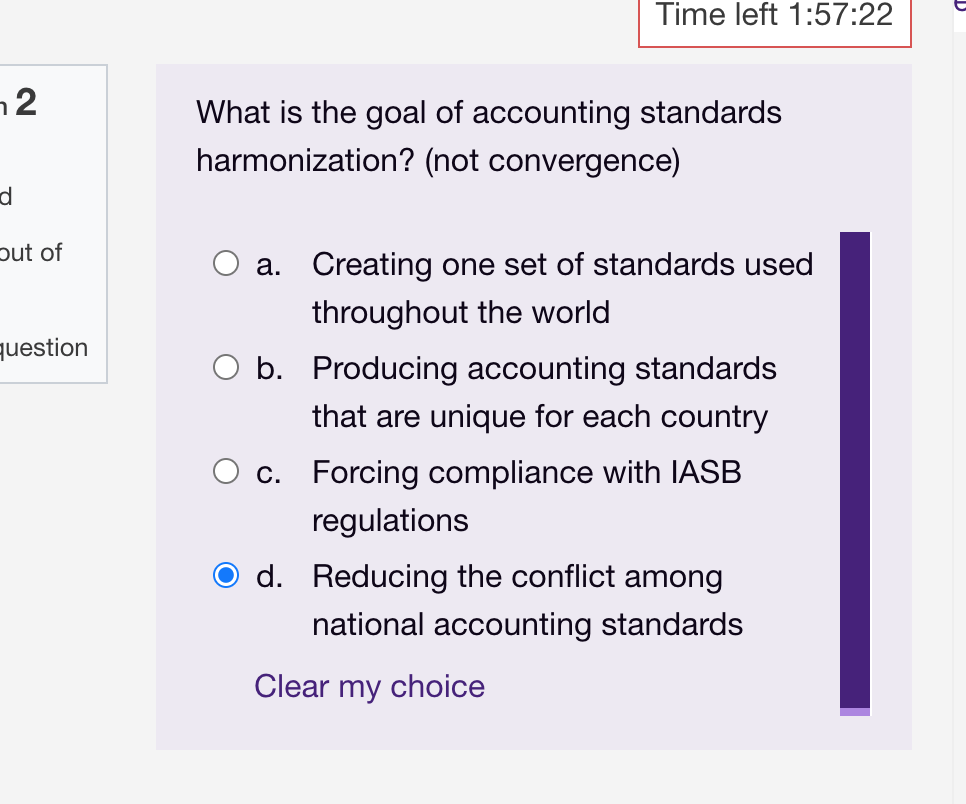Click answer text 'Creating one set of standards'
This screenshot has height=804, width=966.
pyautogui.click(x=562, y=264)
